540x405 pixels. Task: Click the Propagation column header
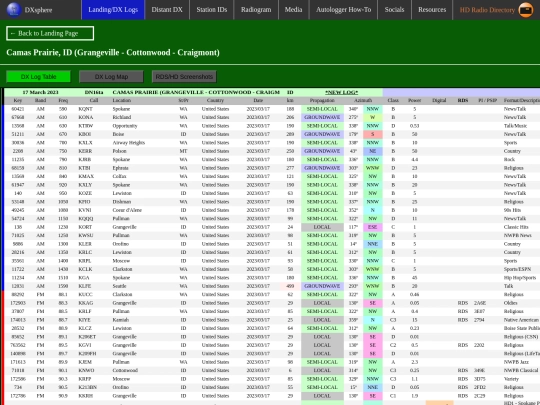pyautogui.click(x=322, y=101)
